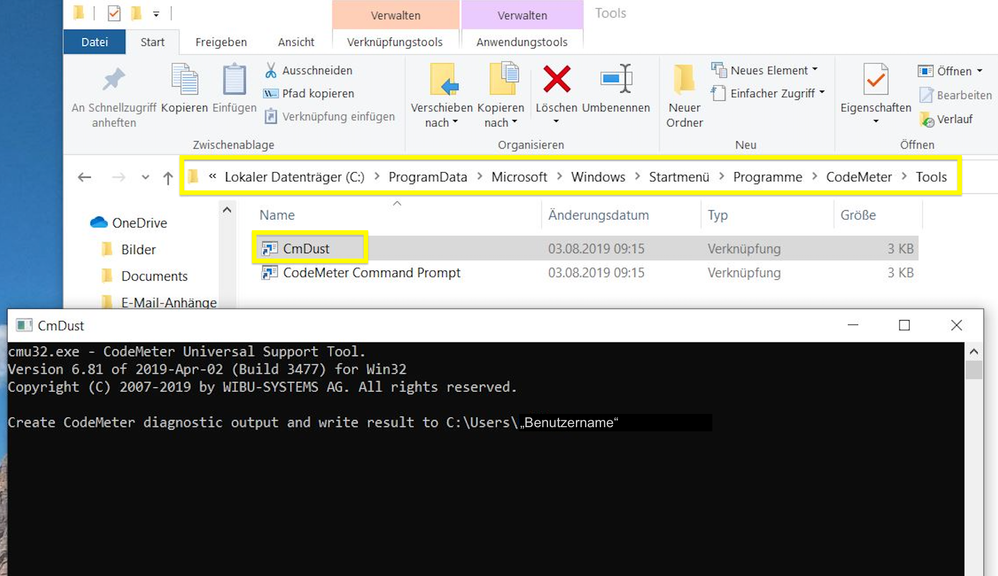Screen dimensions: 998x576
Task: Open Verschieben nach dropdown
Action: click(x=442, y=115)
